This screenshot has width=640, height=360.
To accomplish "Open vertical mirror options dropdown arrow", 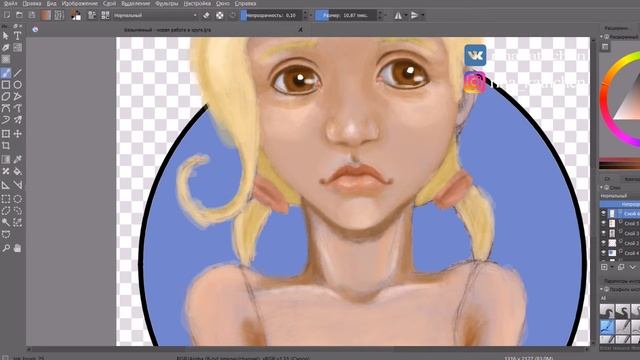I will [x=422, y=16].
